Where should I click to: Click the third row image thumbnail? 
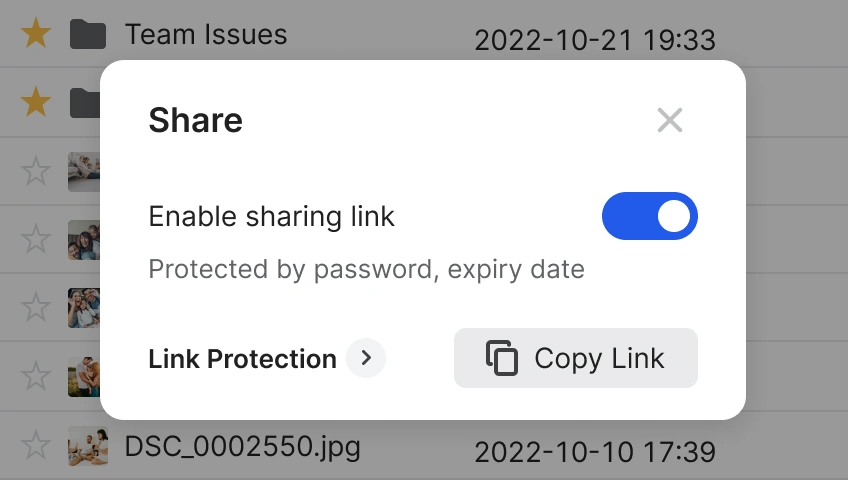point(83,171)
